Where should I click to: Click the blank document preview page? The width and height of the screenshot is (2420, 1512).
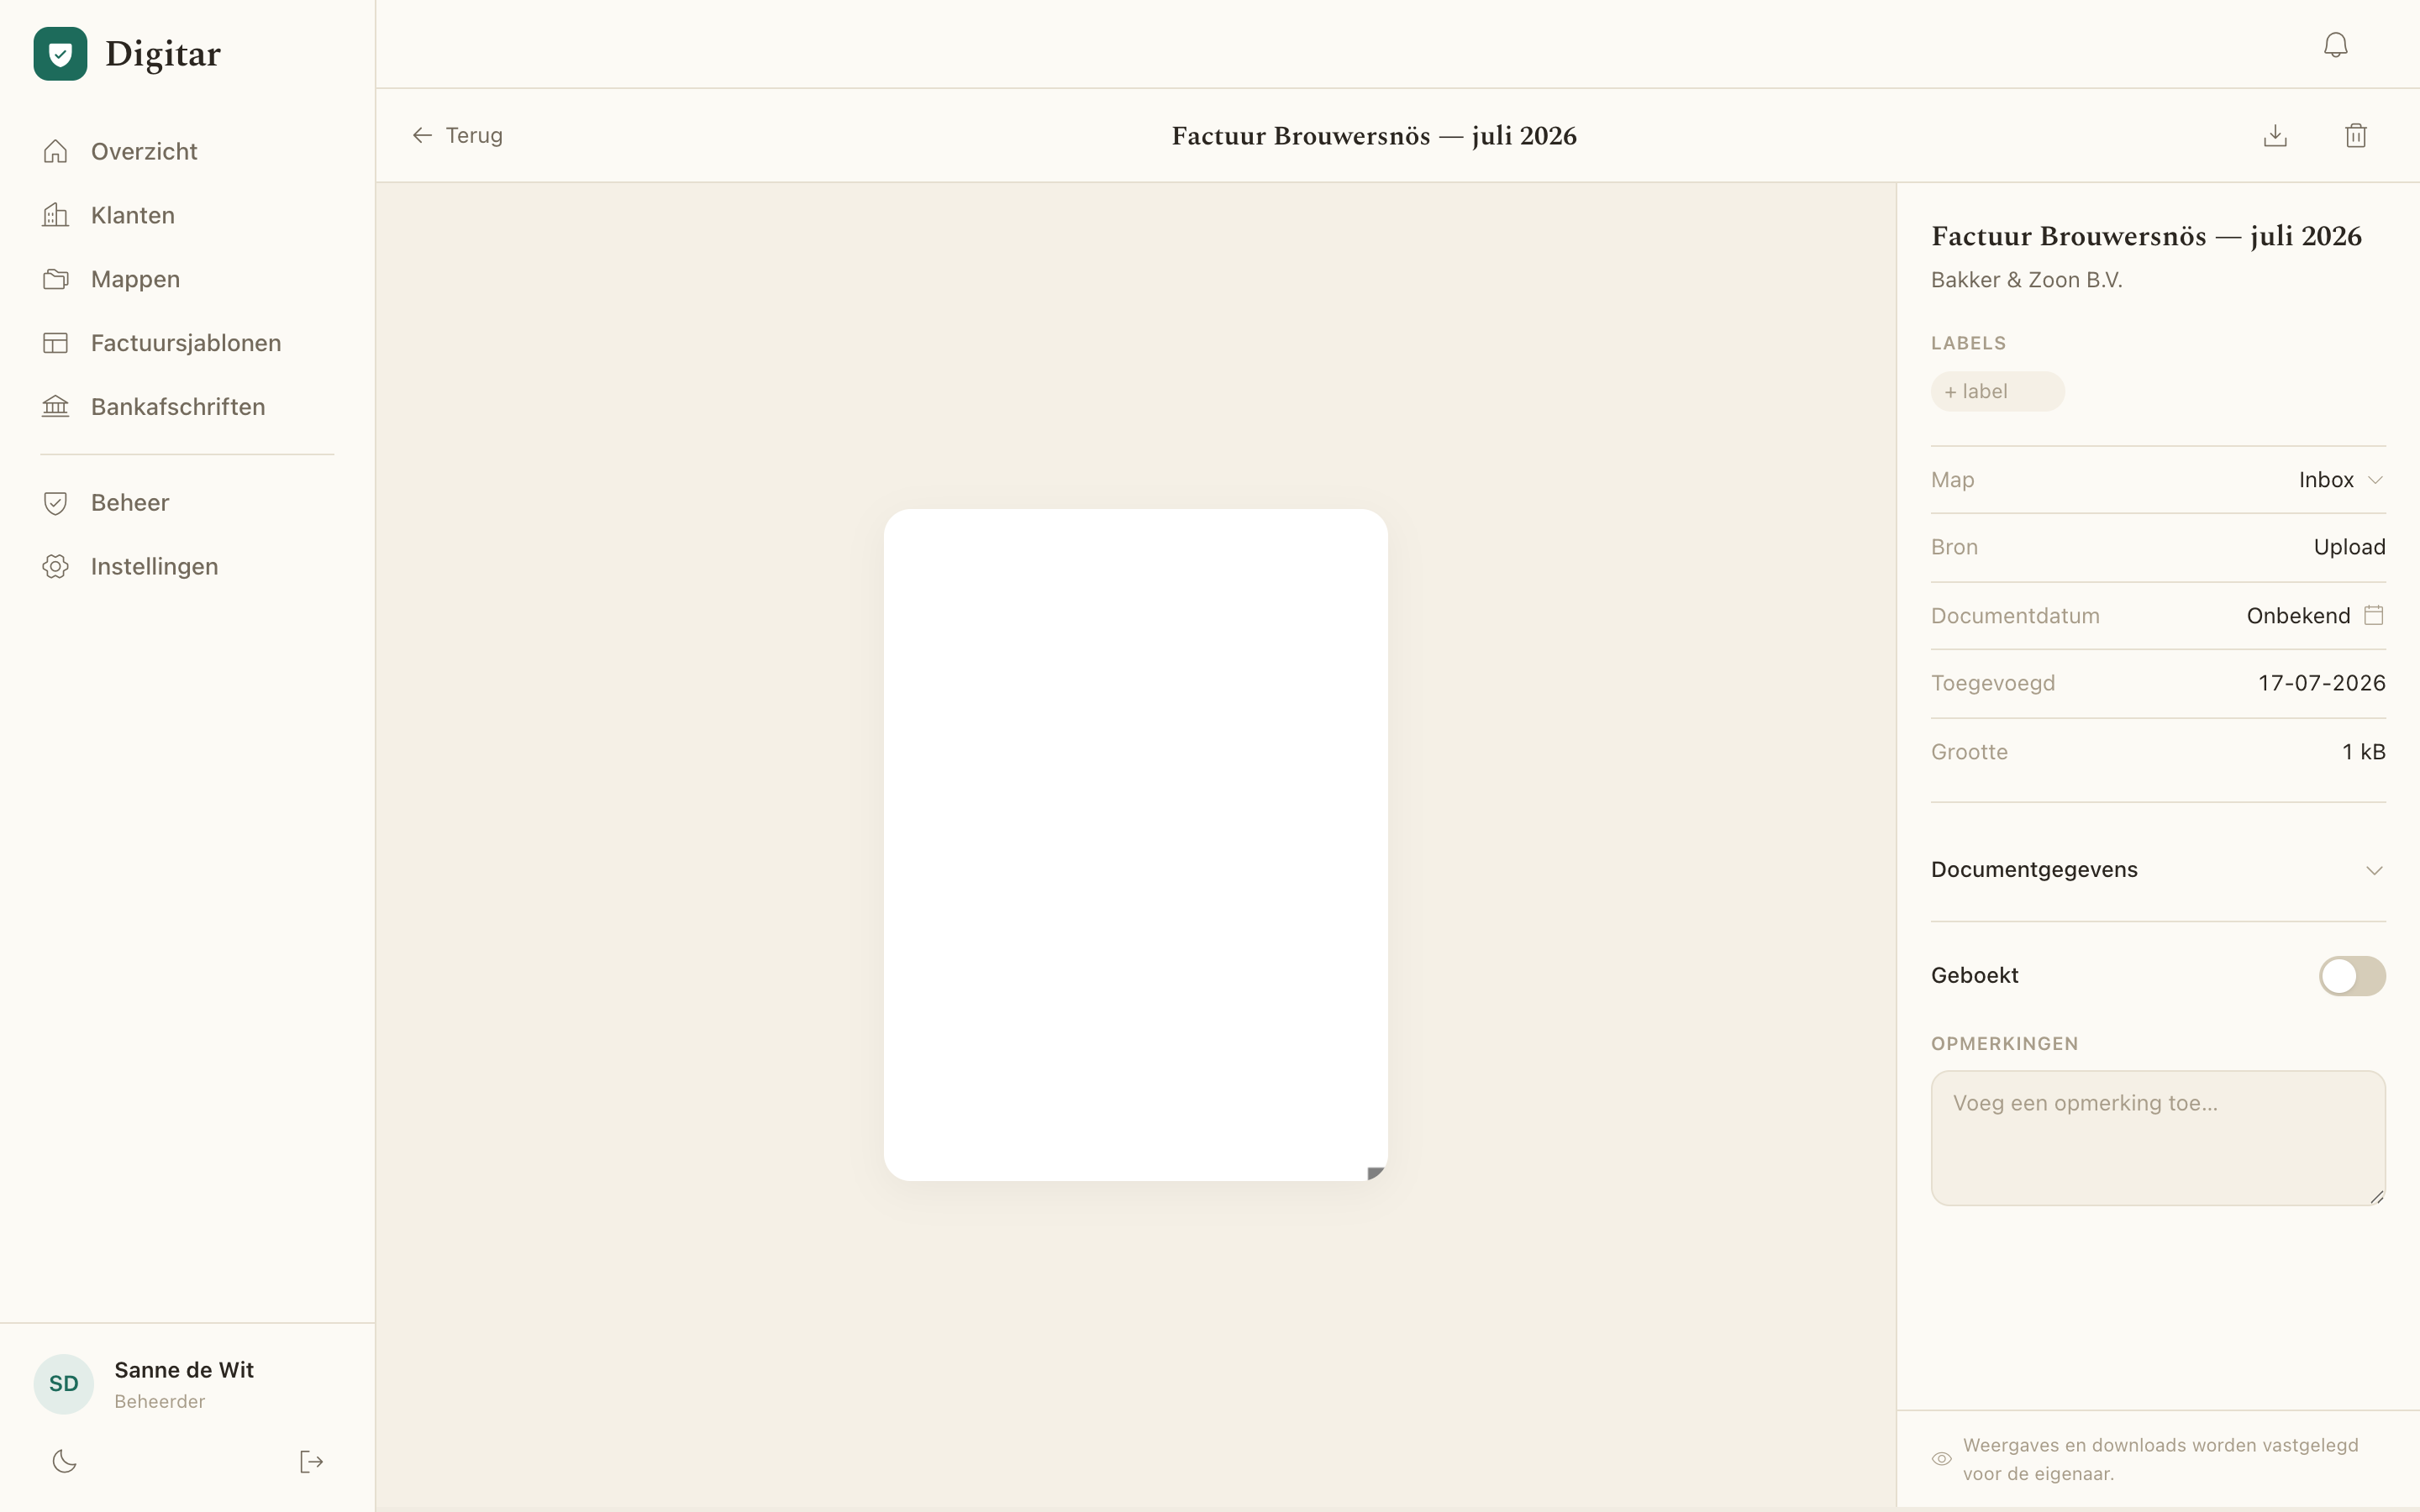pyautogui.click(x=1135, y=844)
